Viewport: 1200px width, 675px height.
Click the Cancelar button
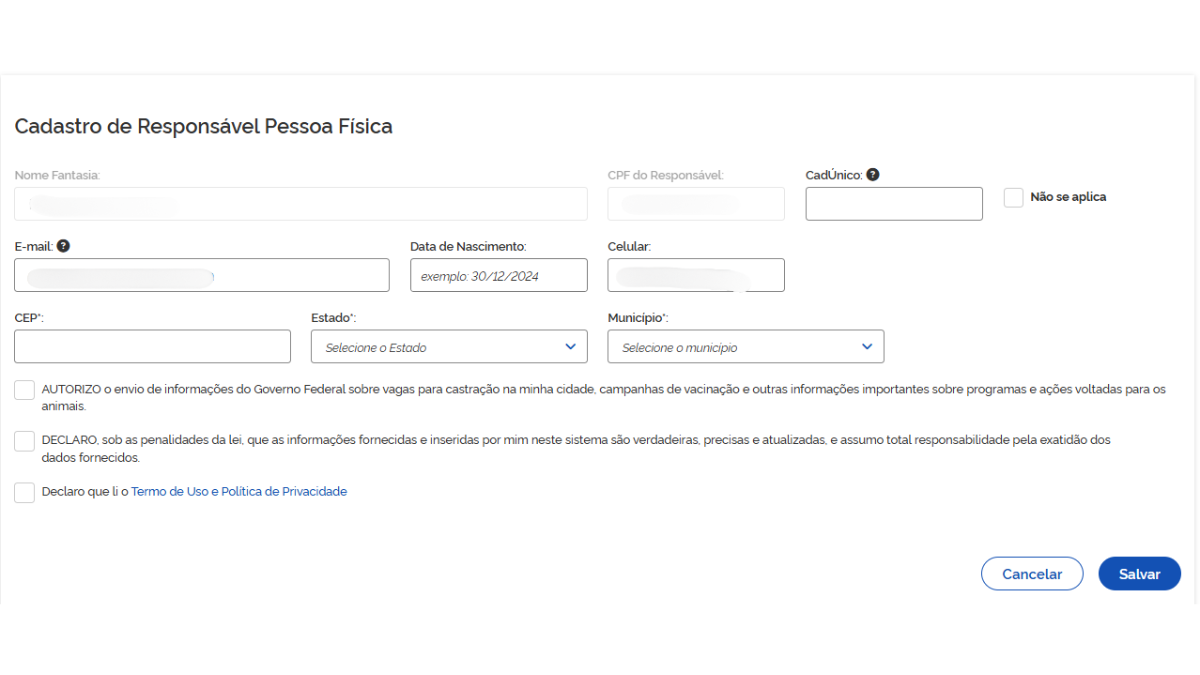(x=1032, y=573)
